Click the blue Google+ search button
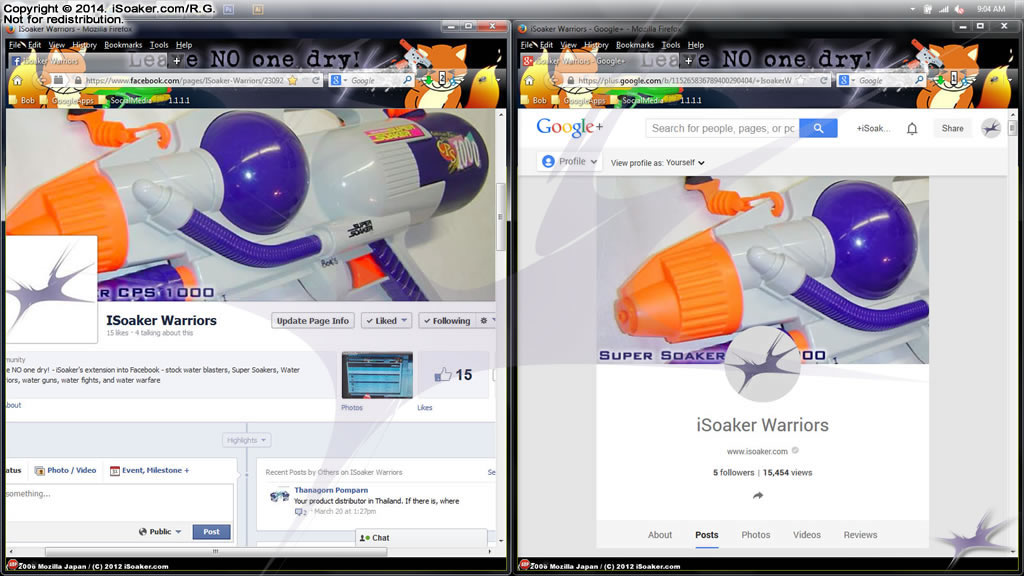 818,129
